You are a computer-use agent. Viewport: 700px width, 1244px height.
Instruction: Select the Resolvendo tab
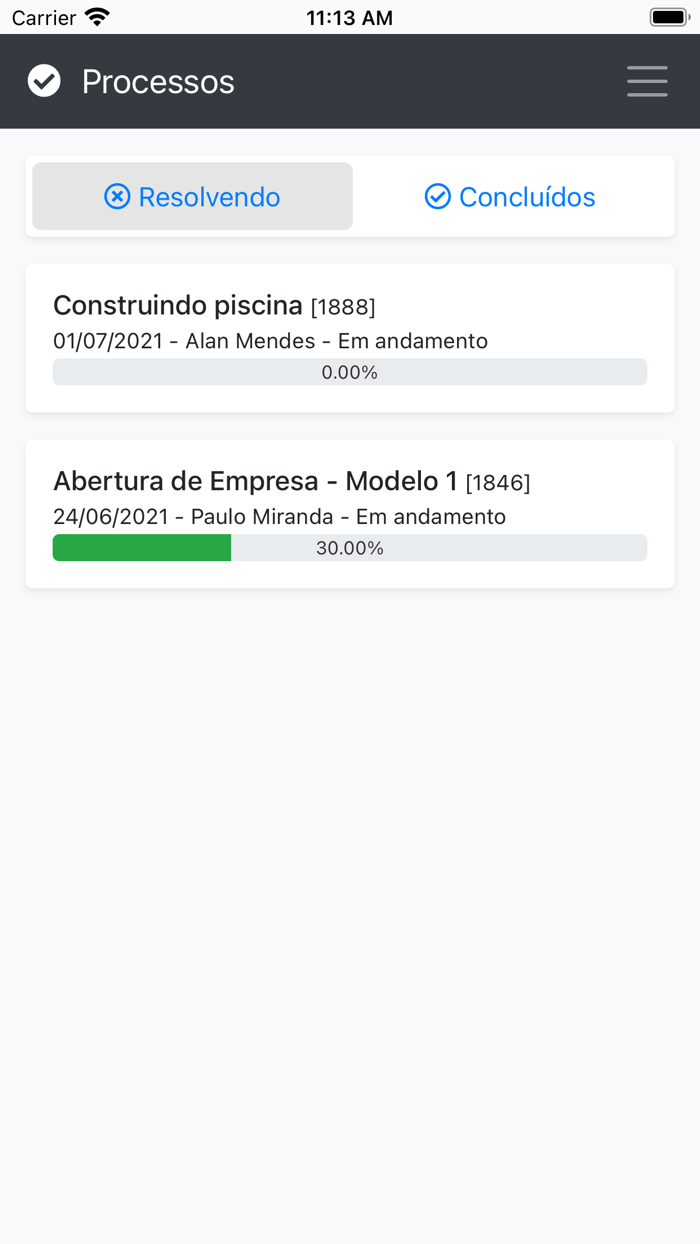coord(192,196)
